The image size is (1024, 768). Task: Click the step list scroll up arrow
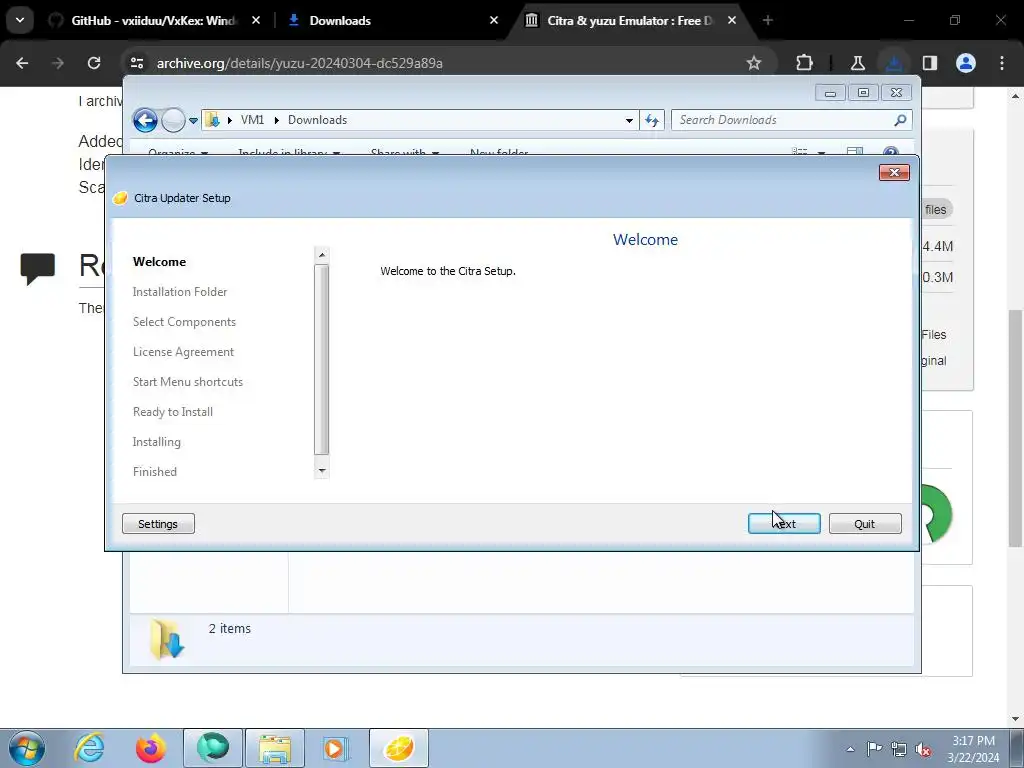coord(321,255)
